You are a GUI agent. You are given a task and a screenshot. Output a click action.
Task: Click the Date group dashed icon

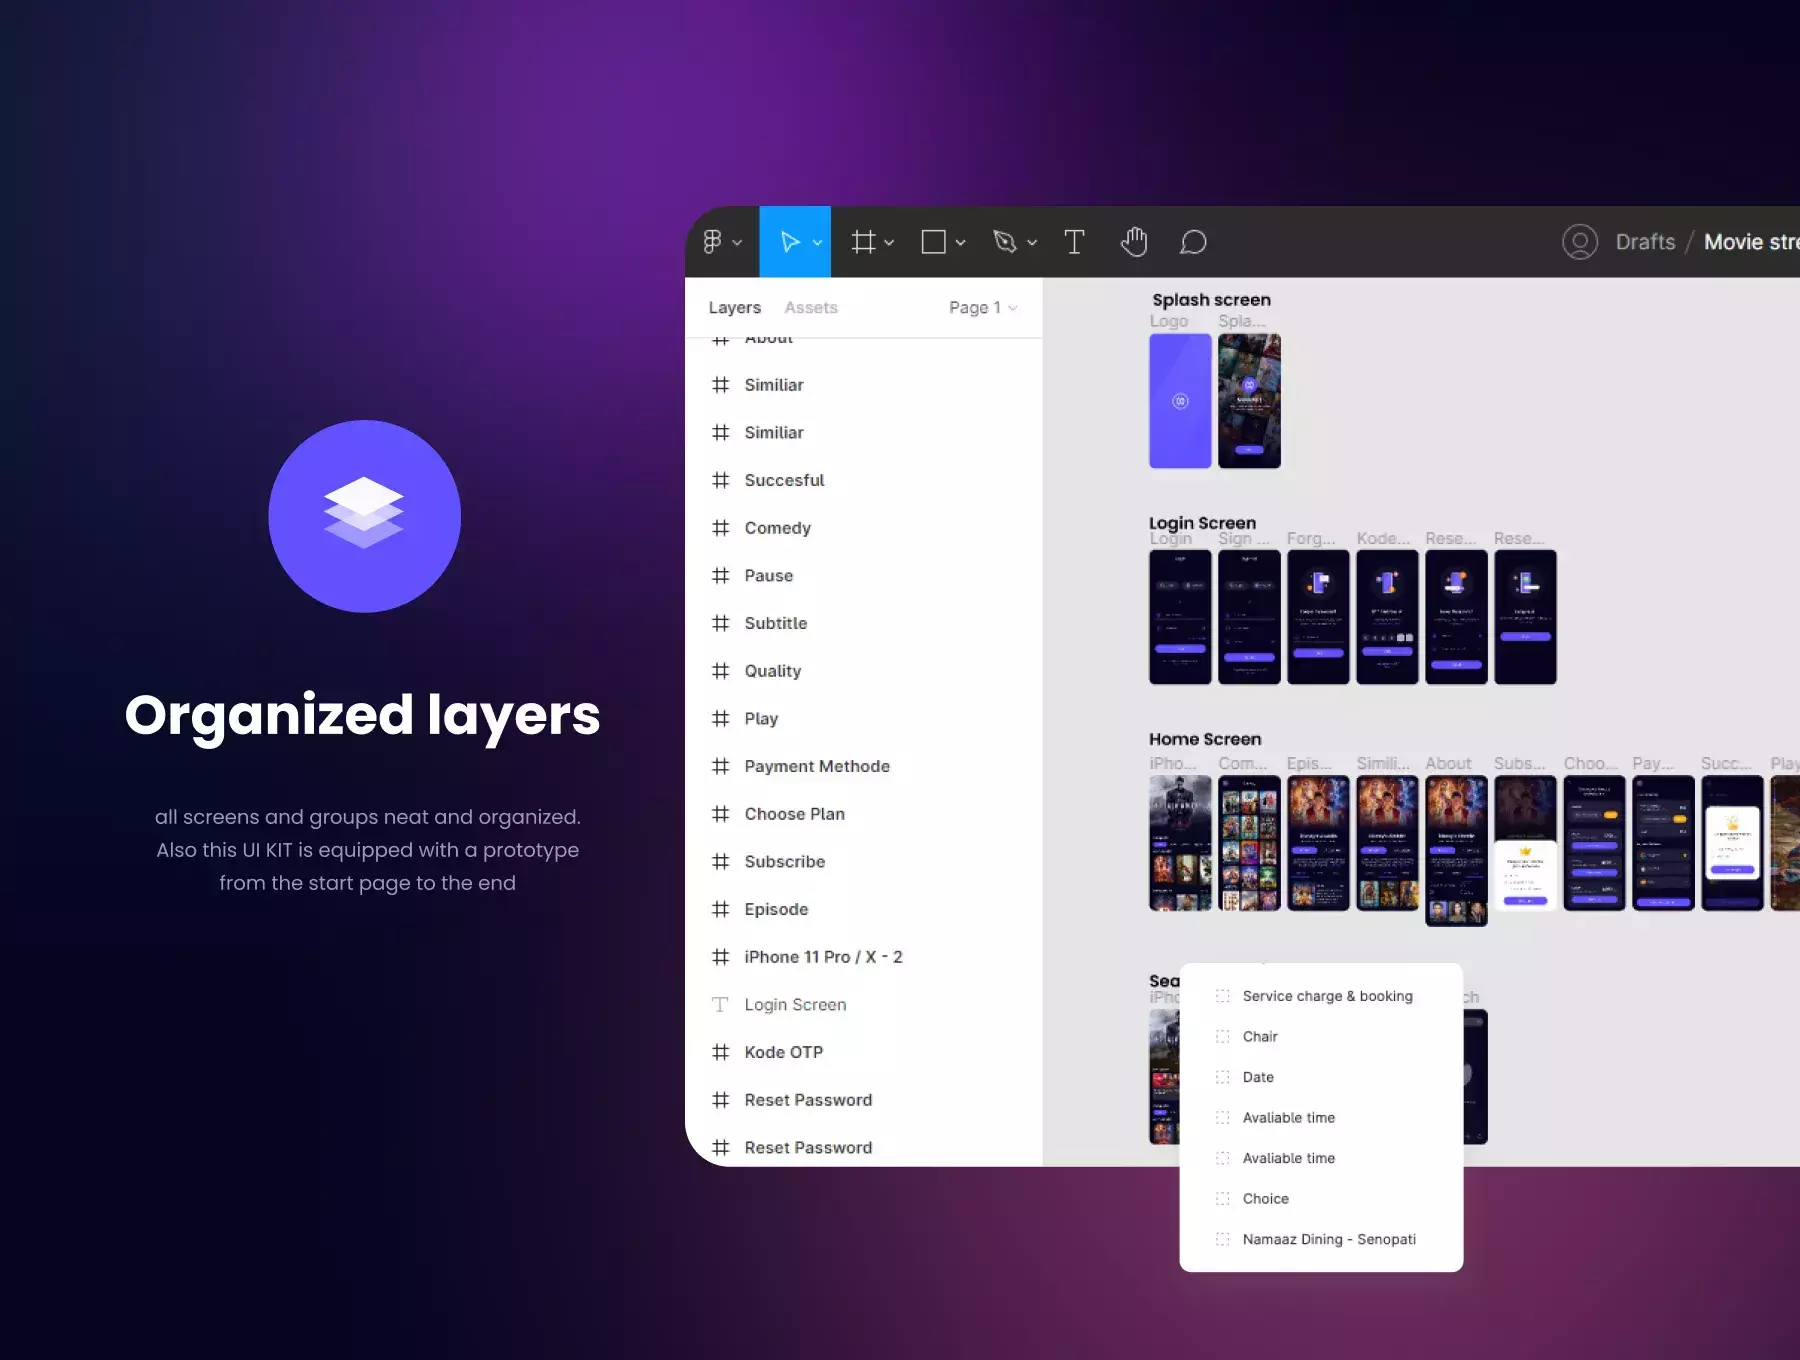point(1222,1077)
